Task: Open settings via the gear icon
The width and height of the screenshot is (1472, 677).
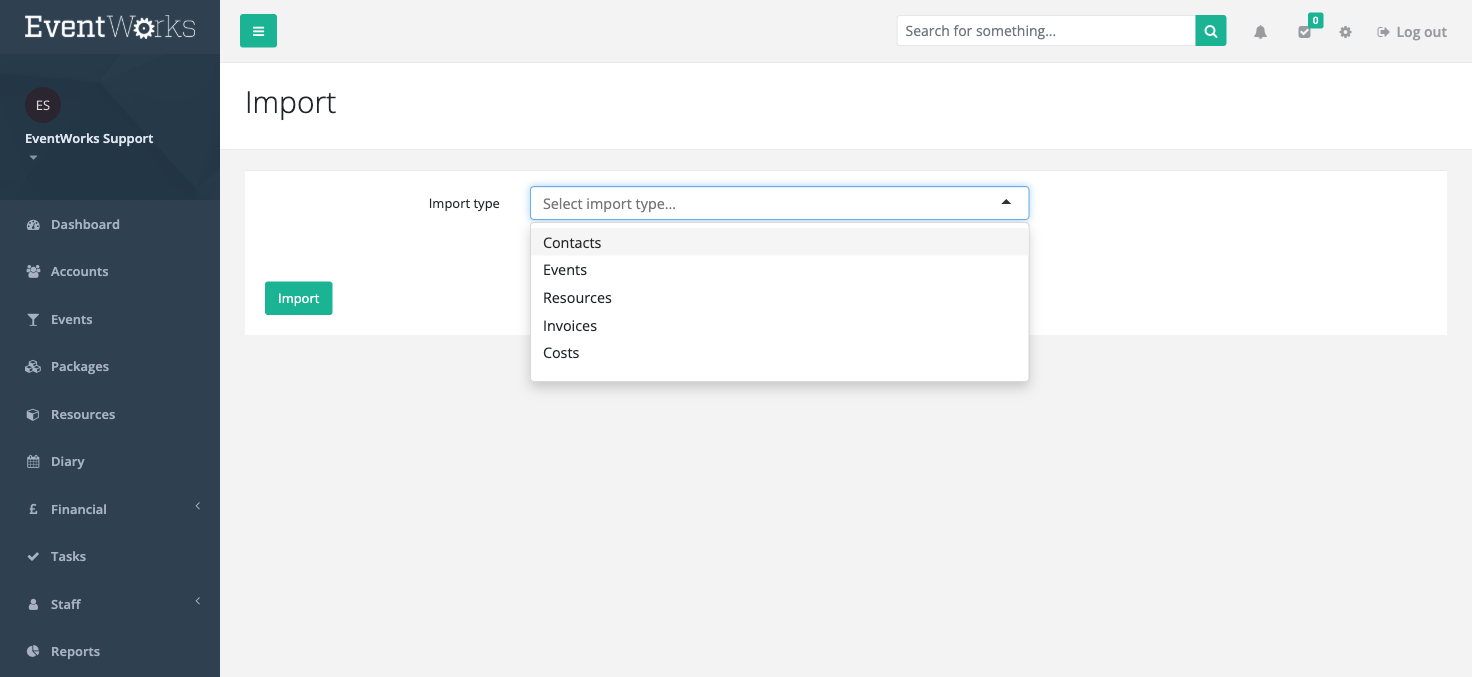Action: coord(1345,32)
